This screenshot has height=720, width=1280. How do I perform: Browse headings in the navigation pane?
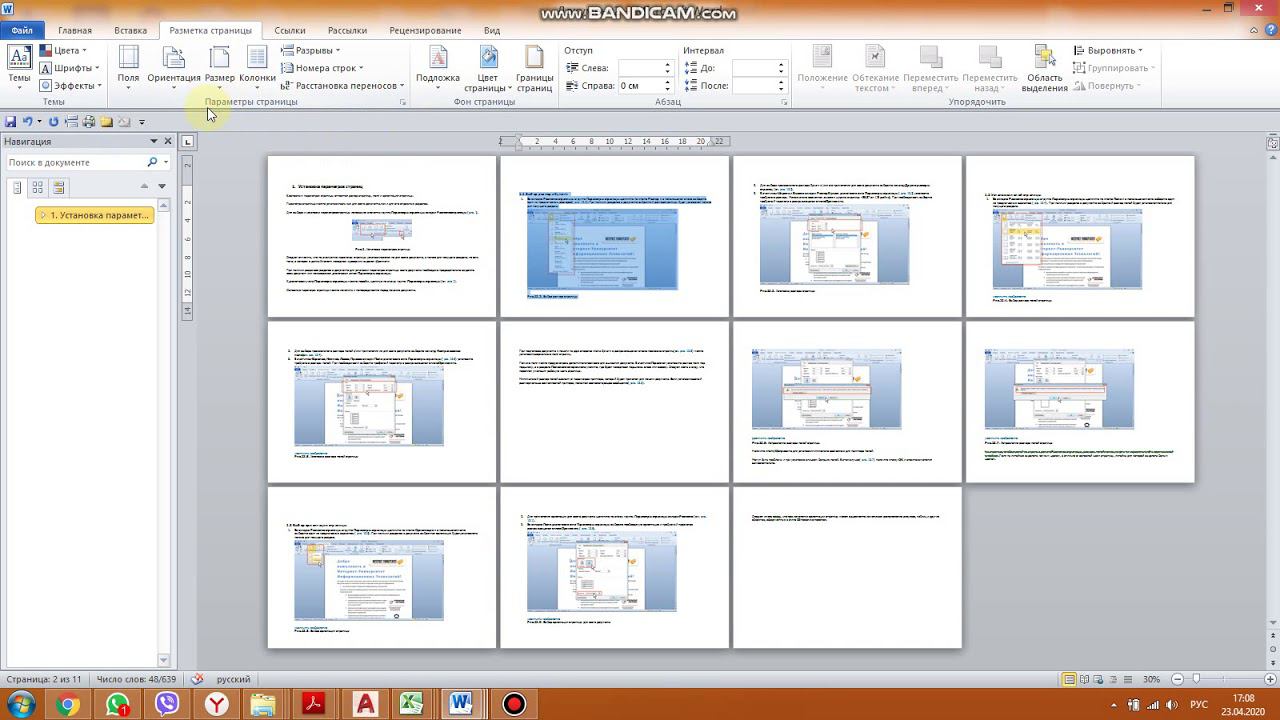(x=17, y=187)
